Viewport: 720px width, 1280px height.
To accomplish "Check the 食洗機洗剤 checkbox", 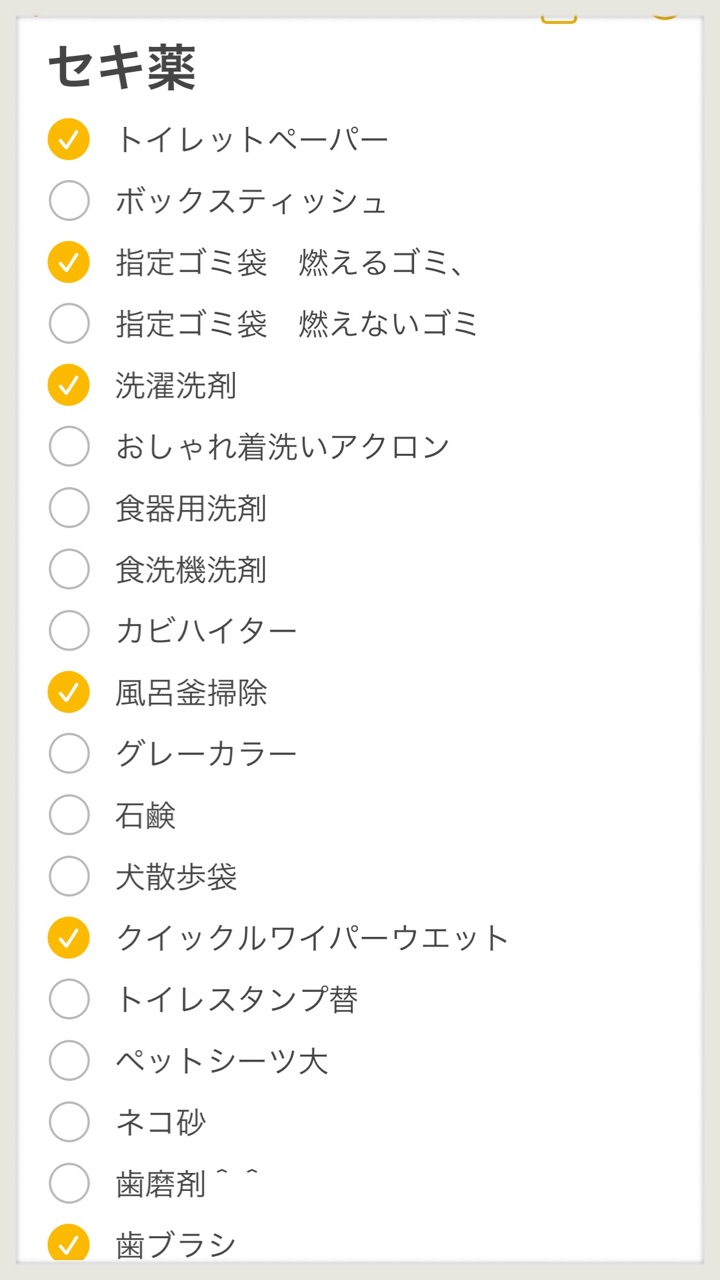I will click(69, 569).
